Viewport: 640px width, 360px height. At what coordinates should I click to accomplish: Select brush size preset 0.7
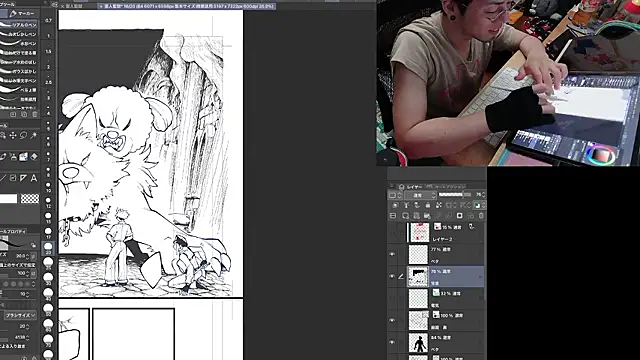click(x=48, y=20)
